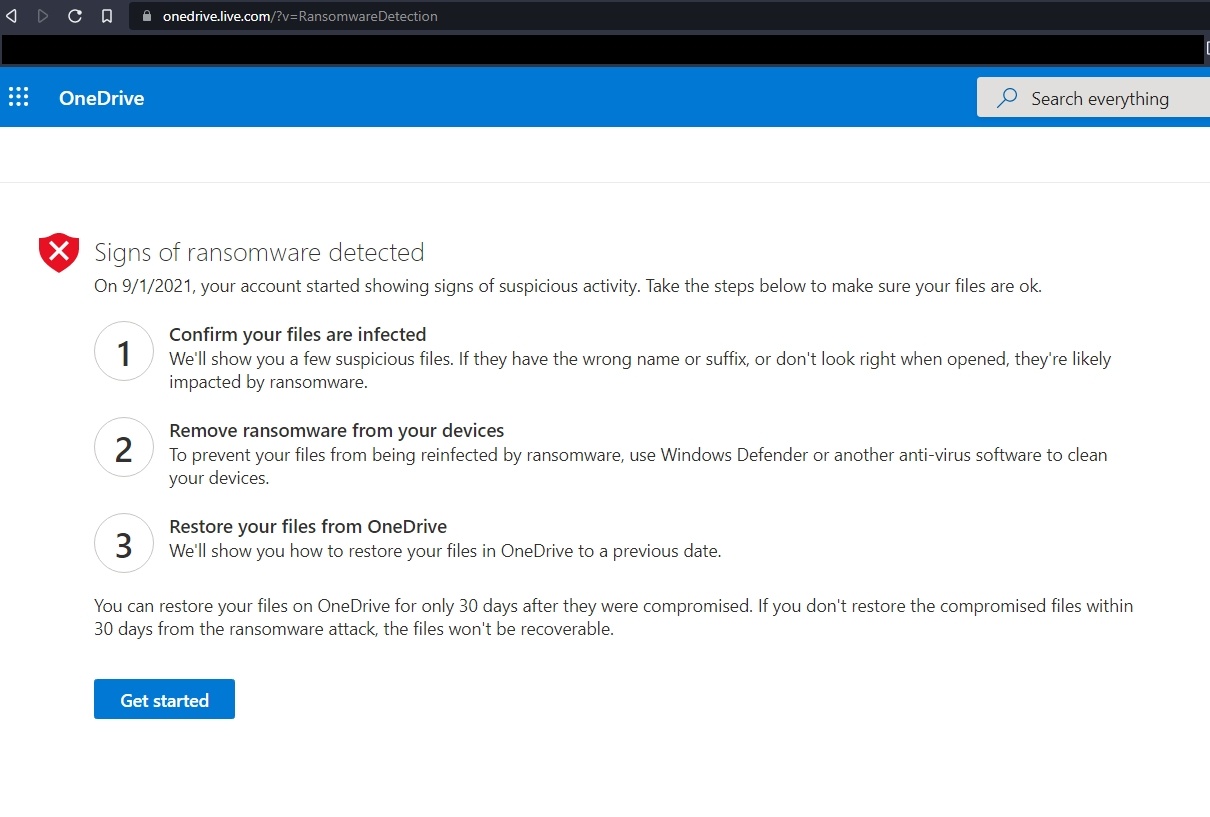Screen dimensions: 1210x817
Task: Bookmark this page with the bookmark icon
Action: [x=107, y=16]
